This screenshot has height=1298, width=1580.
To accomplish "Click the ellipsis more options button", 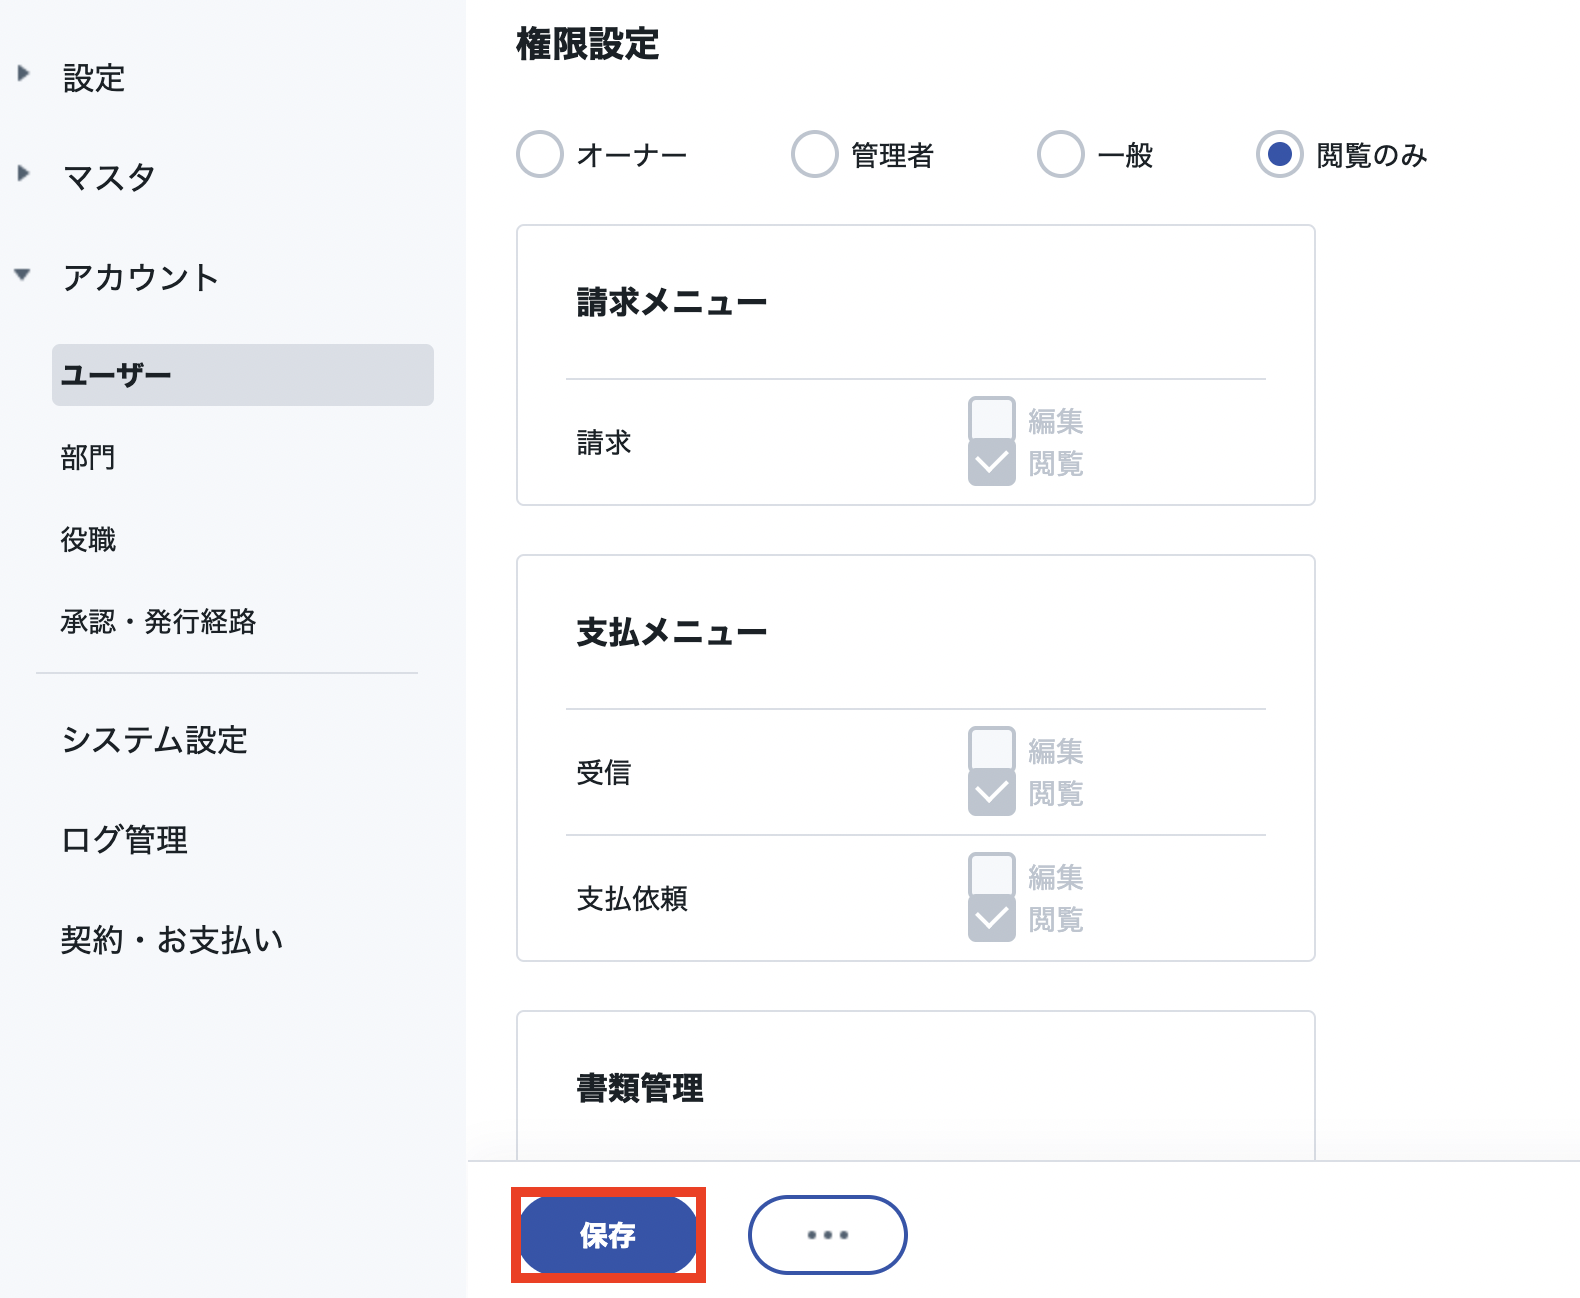I will (828, 1235).
